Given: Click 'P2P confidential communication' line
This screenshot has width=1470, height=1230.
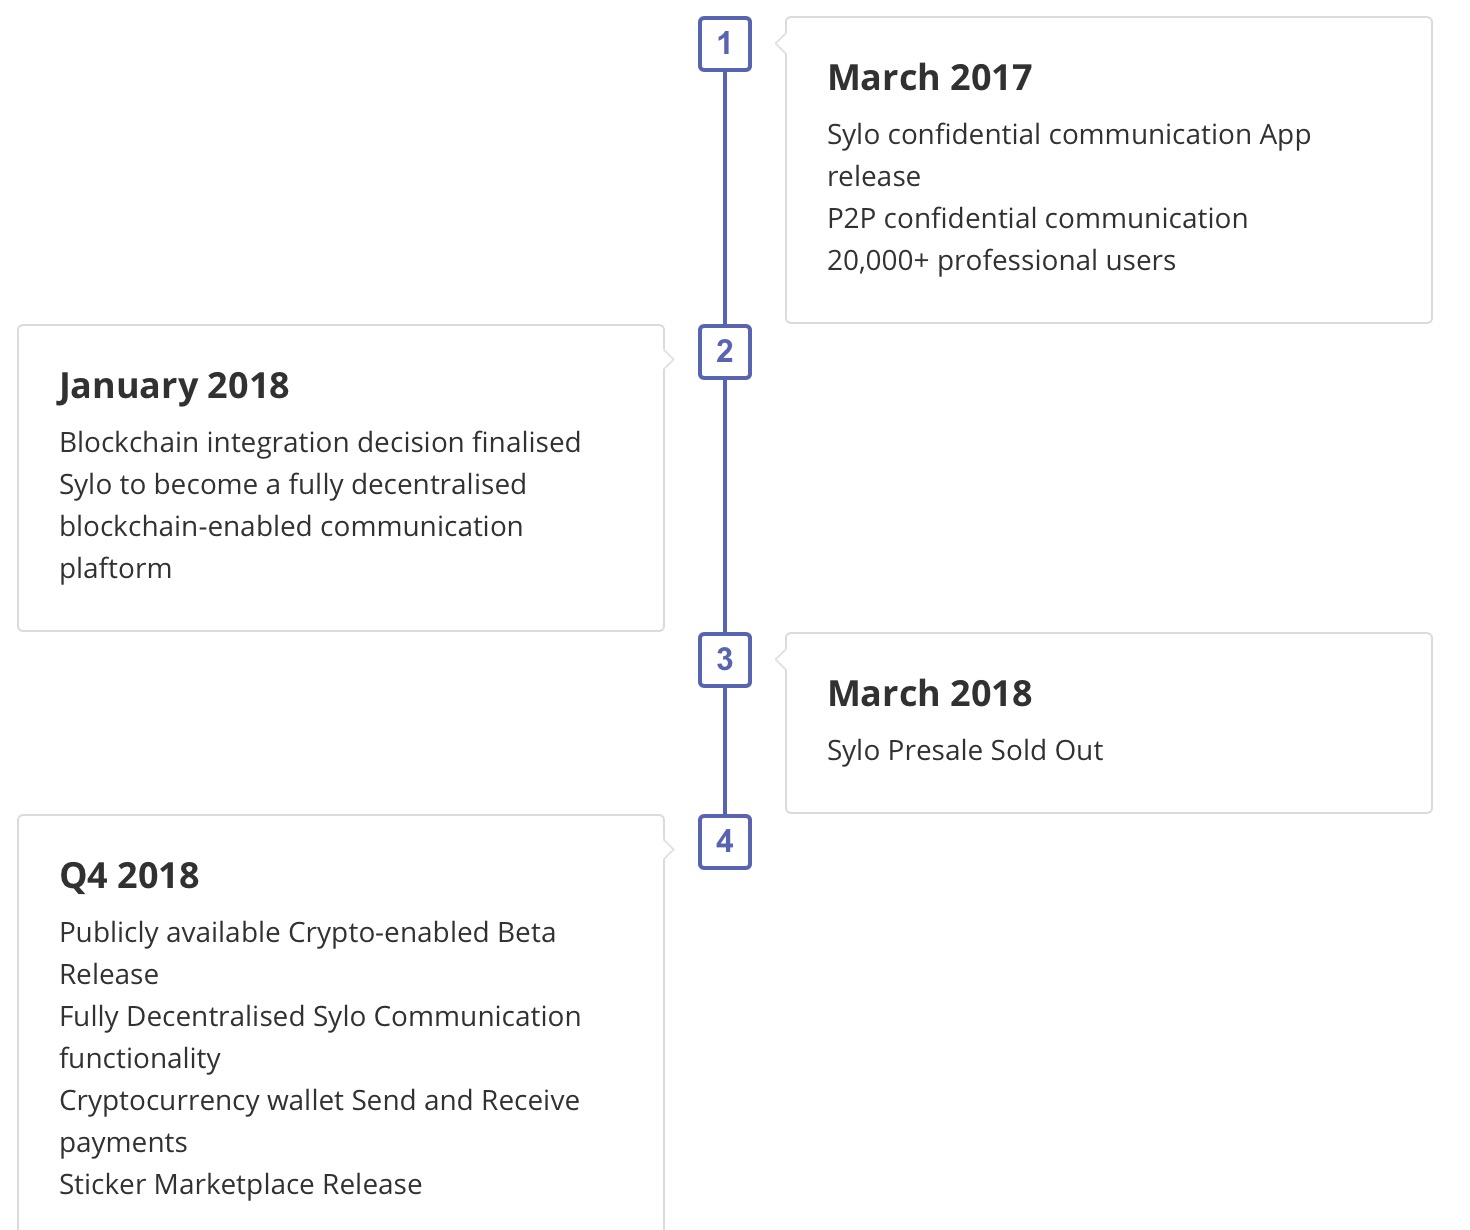Looking at the screenshot, I should click(1037, 219).
